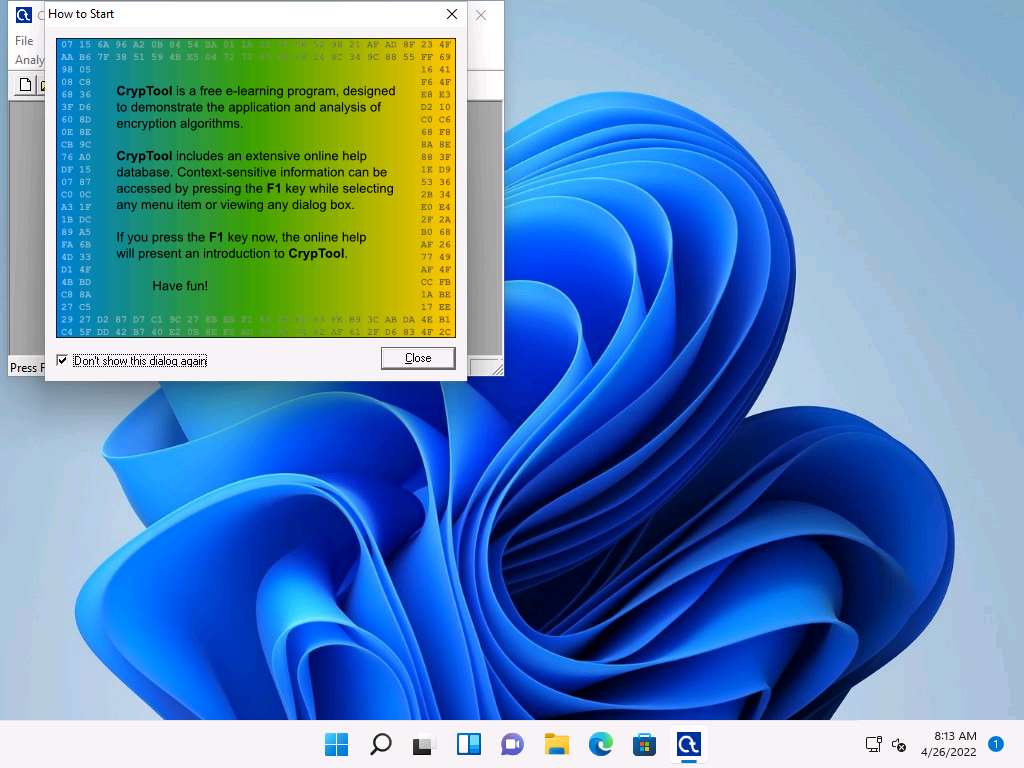Uncheck "Don't show this dialog again"
This screenshot has height=768, width=1024.
(x=63, y=360)
